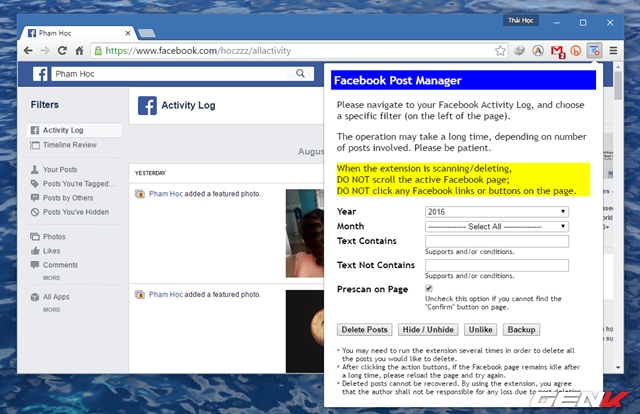The height and width of the screenshot is (414, 640).
Task: Go to browser home page icon
Action: [x=77, y=49]
